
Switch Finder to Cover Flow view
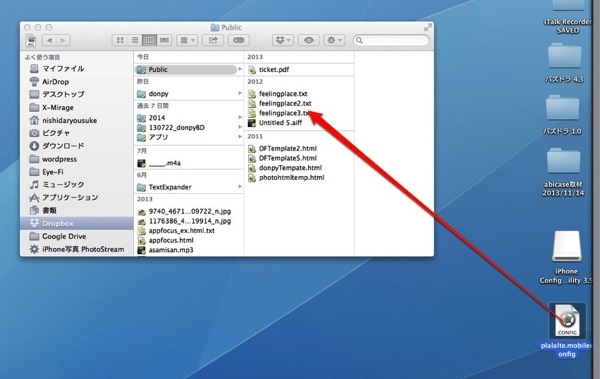coord(165,40)
